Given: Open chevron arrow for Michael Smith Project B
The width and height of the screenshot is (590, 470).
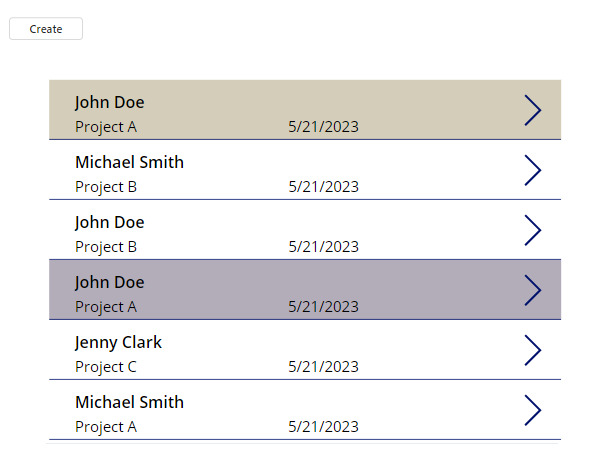Looking at the screenshot, I should tap(533, 170).
